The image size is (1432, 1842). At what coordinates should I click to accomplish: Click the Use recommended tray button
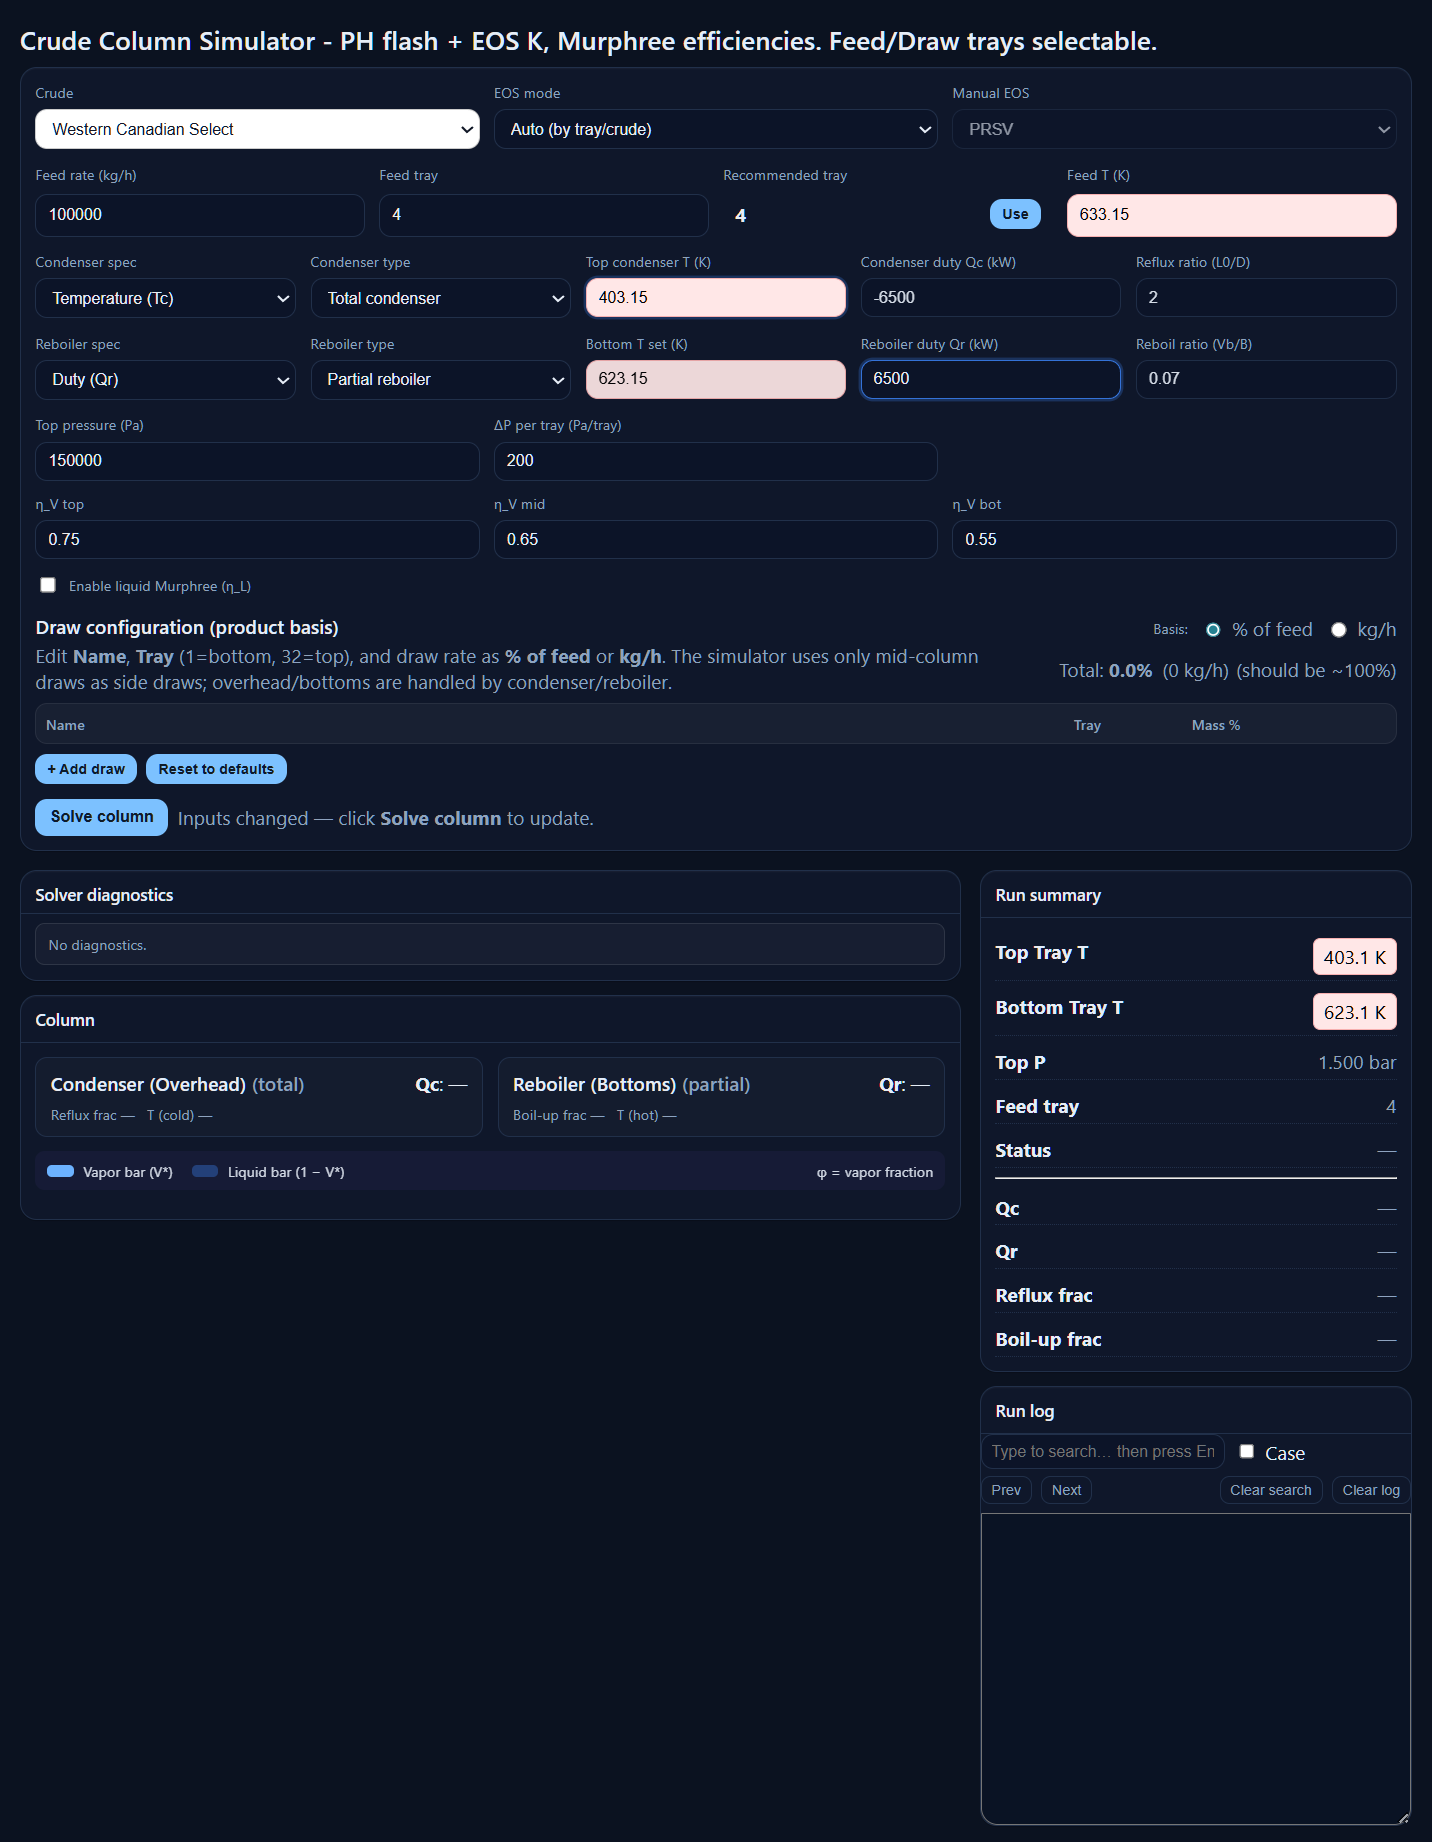point(1015,214)
